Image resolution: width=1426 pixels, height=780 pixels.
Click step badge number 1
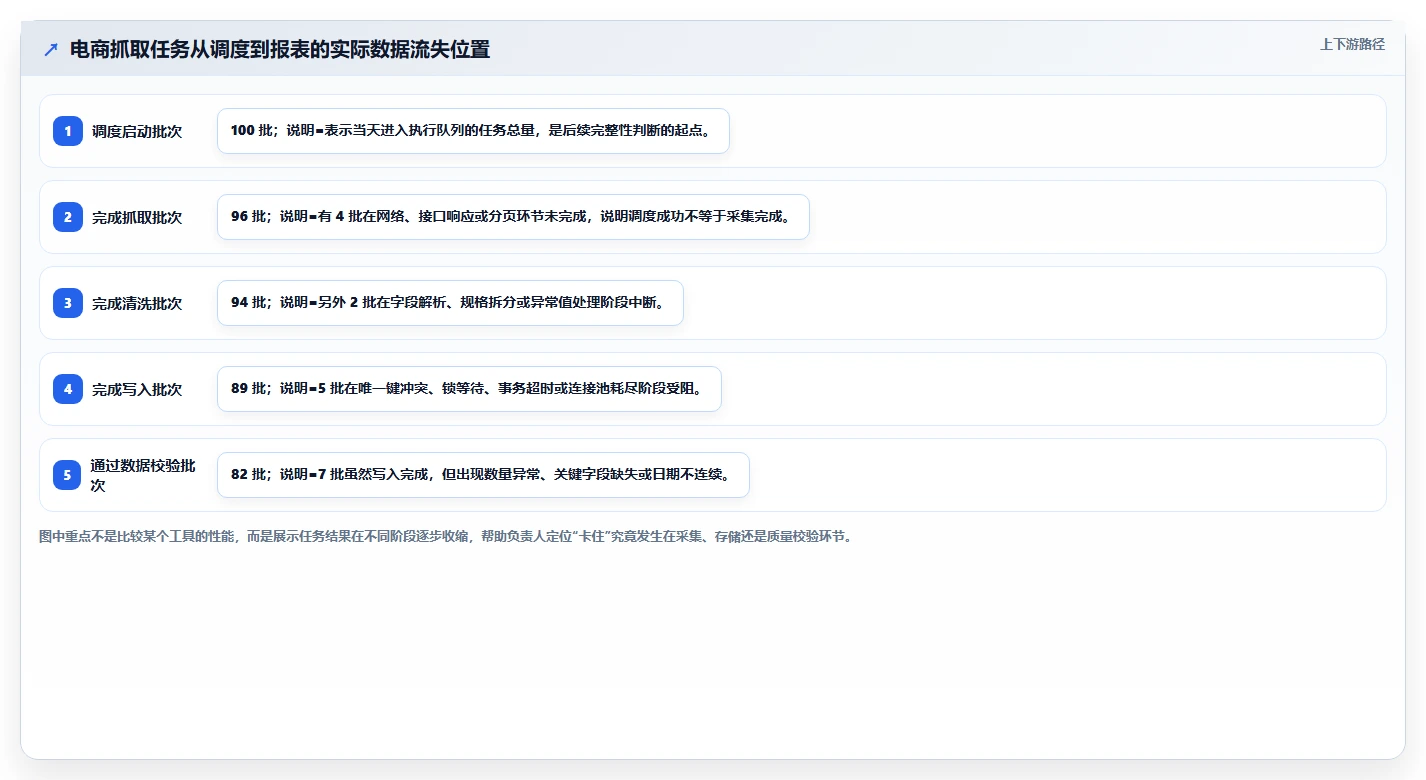pyautogui.click(x=68, y=131)
